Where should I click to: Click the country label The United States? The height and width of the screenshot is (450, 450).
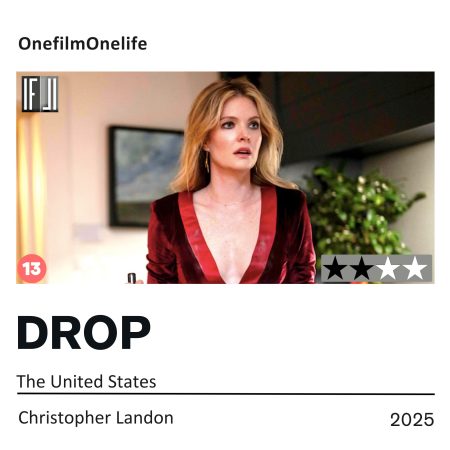pos(86,381)
